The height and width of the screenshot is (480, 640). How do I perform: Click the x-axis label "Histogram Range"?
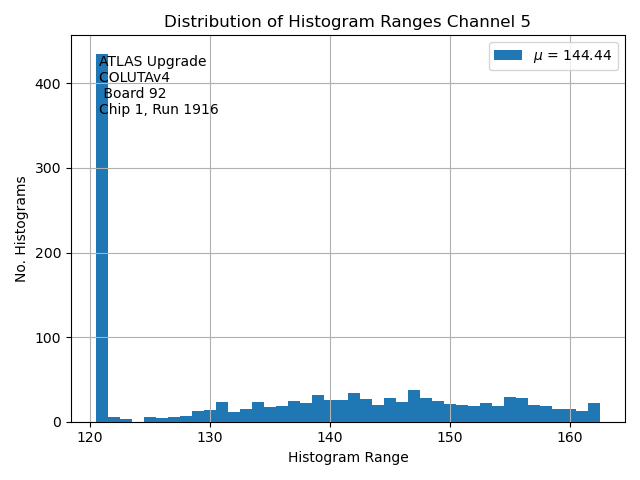pos(348,458)
